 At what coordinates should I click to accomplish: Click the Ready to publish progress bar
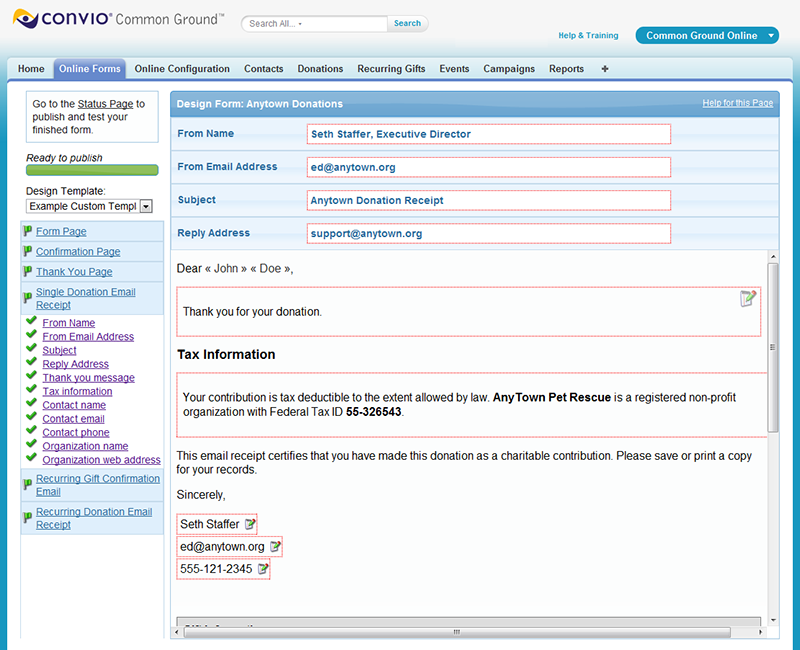[x=92, y=170]
